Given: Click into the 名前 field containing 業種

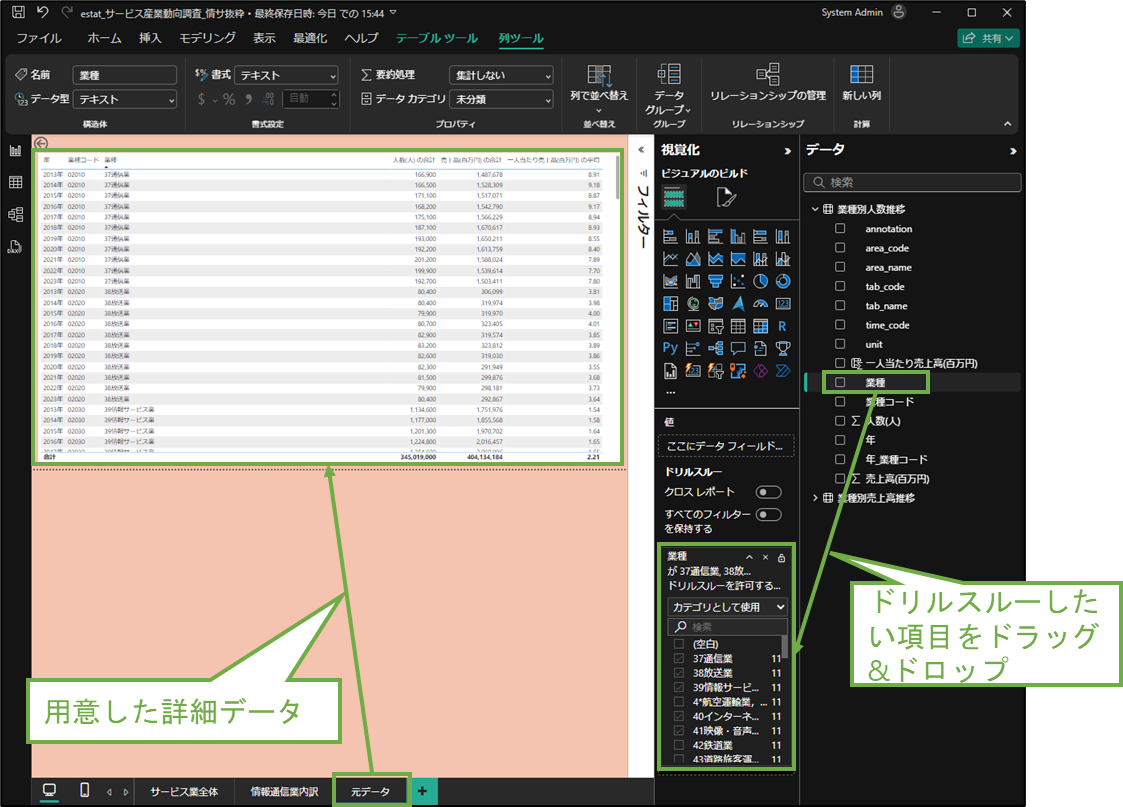Looking at the screenshot, I should 125,75.
